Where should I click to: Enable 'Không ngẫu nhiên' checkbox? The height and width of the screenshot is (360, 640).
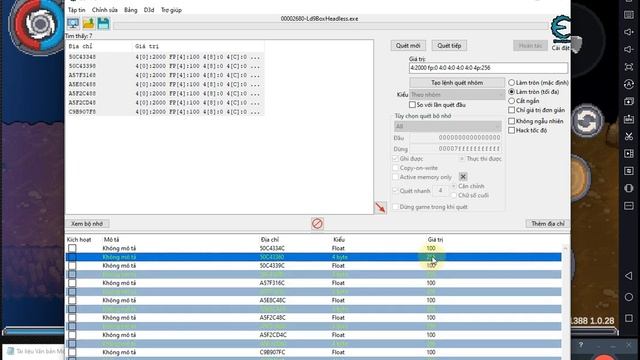[x=511, y=121]
